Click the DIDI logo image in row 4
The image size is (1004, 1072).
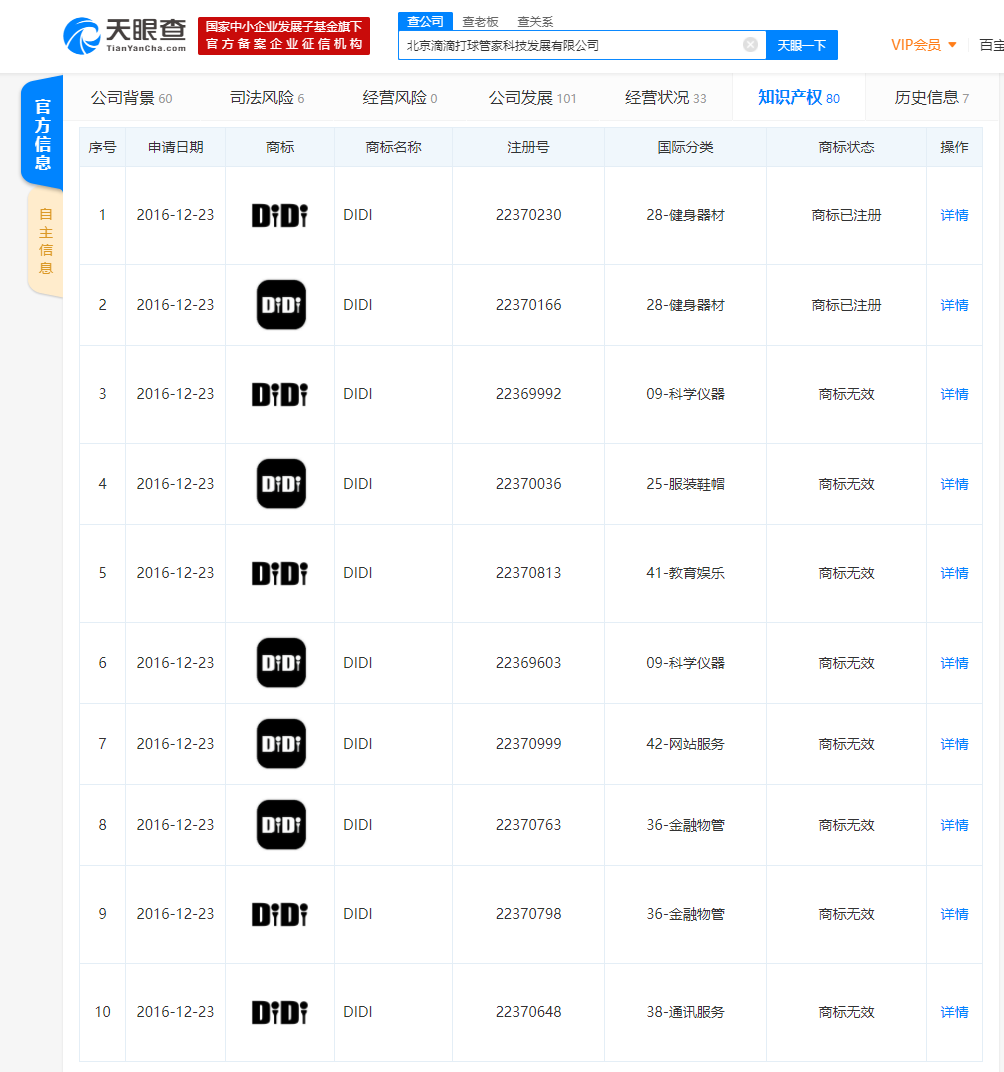[281, 484]
